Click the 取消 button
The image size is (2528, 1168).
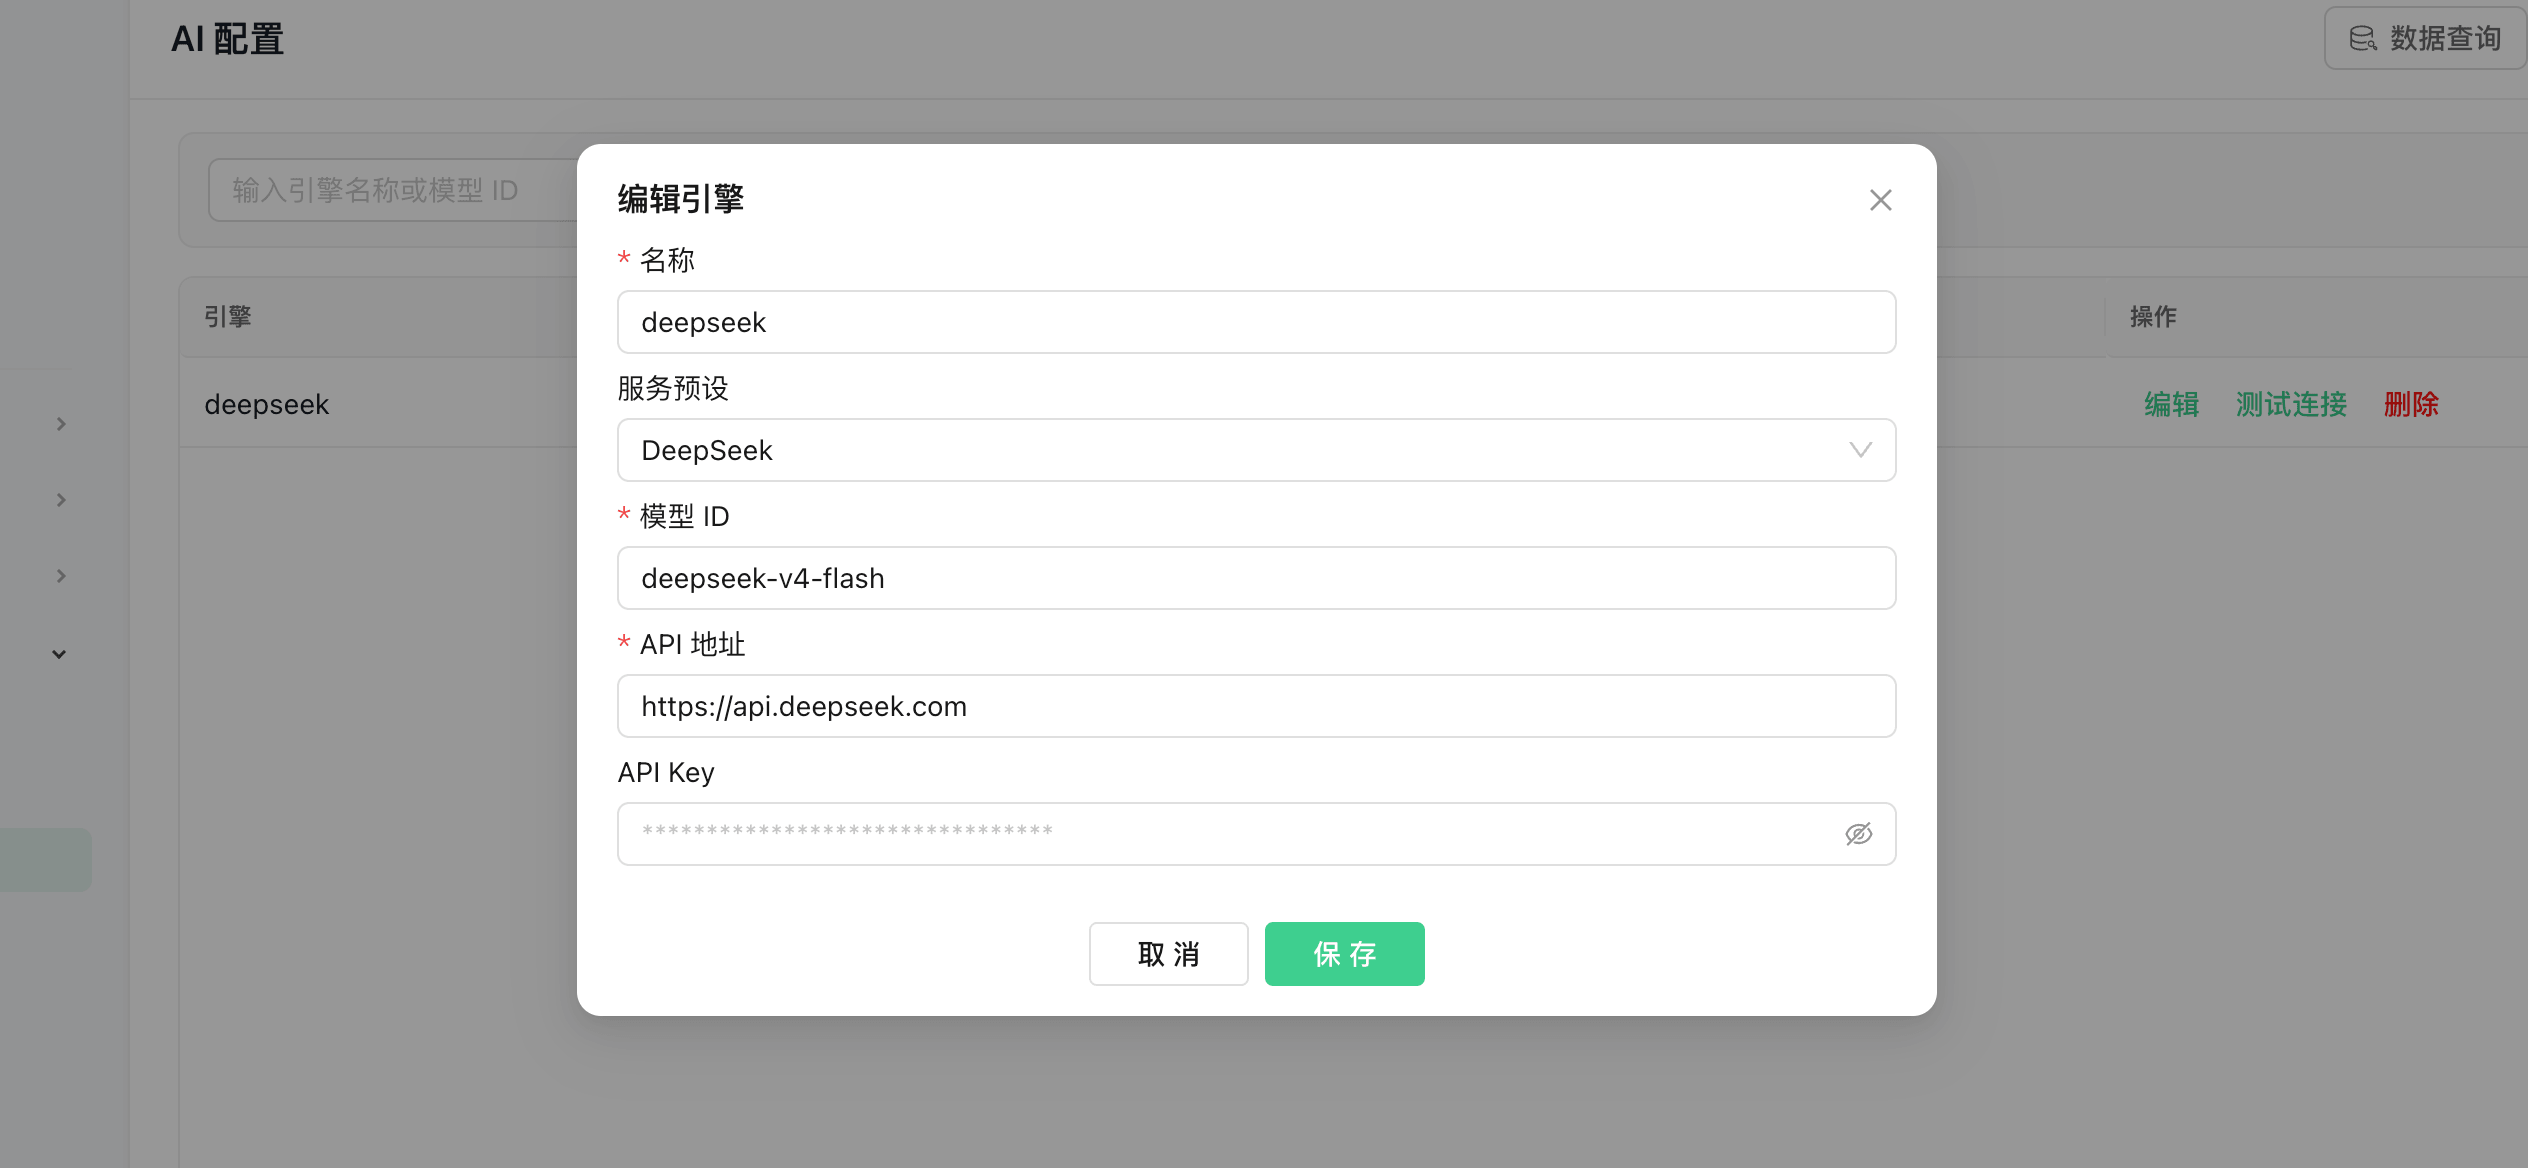tap(1168, 954)
